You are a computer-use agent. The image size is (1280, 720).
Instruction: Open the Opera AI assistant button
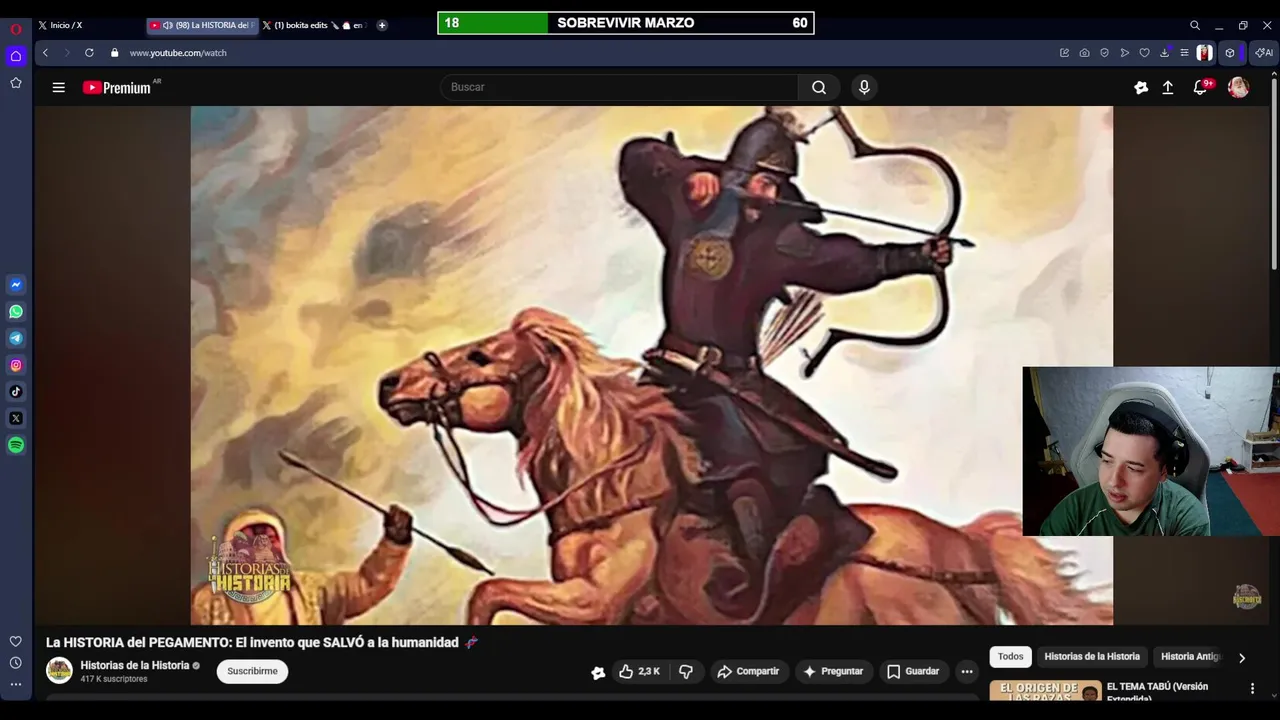click(1264, 53)
